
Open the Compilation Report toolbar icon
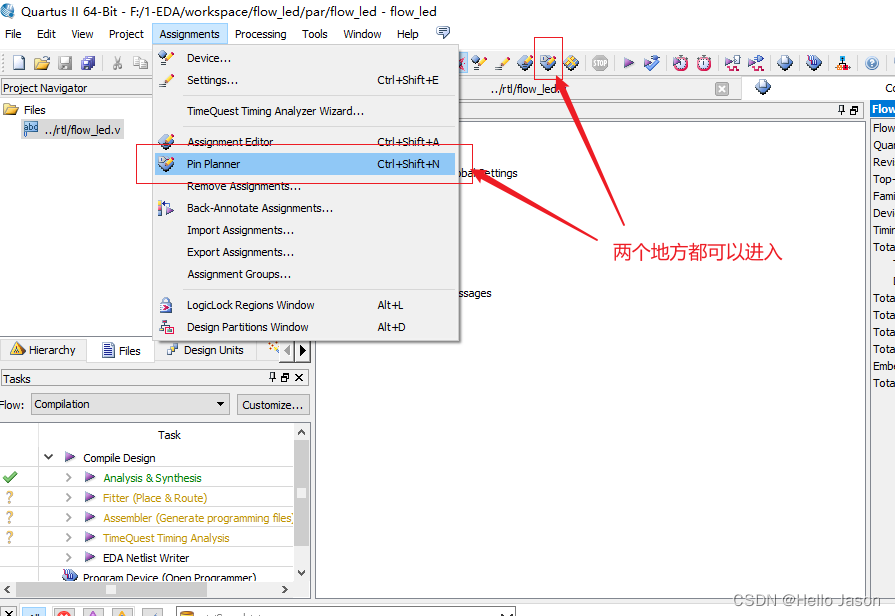(785, 63)
